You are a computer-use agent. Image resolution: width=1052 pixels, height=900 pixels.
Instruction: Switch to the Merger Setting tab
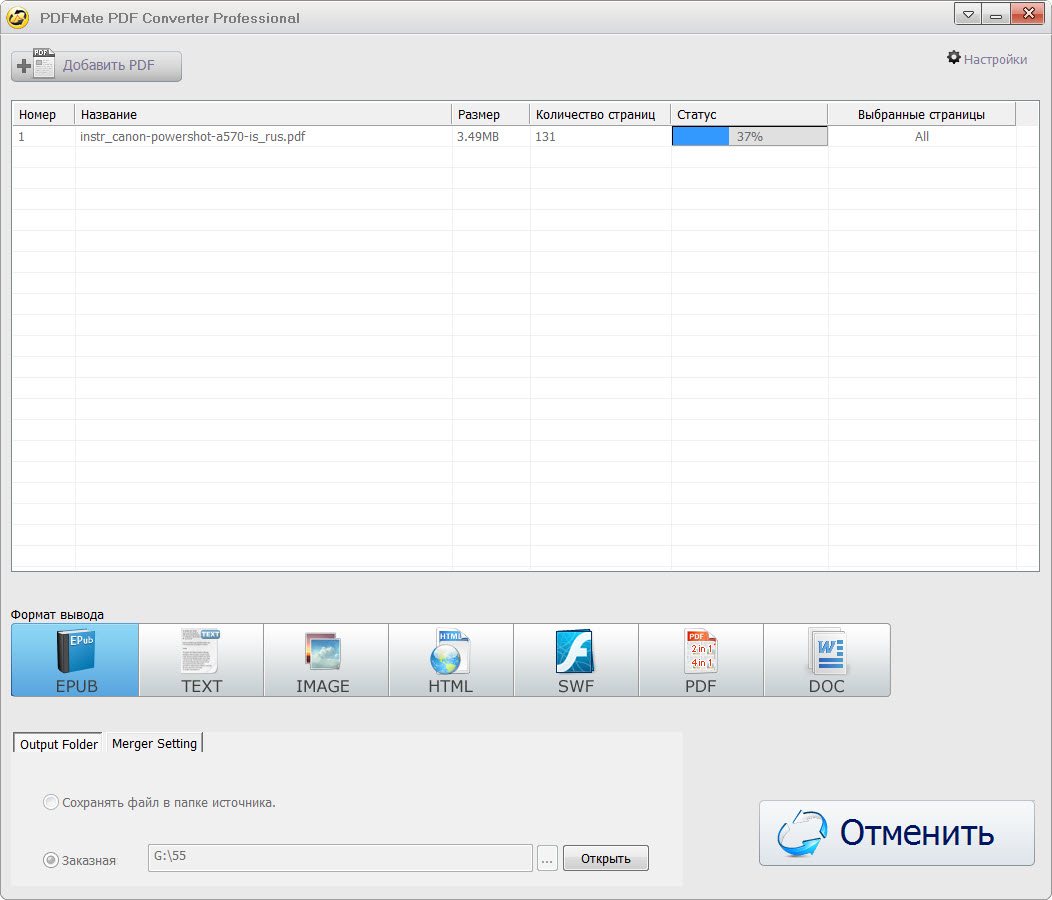point(154,743)
